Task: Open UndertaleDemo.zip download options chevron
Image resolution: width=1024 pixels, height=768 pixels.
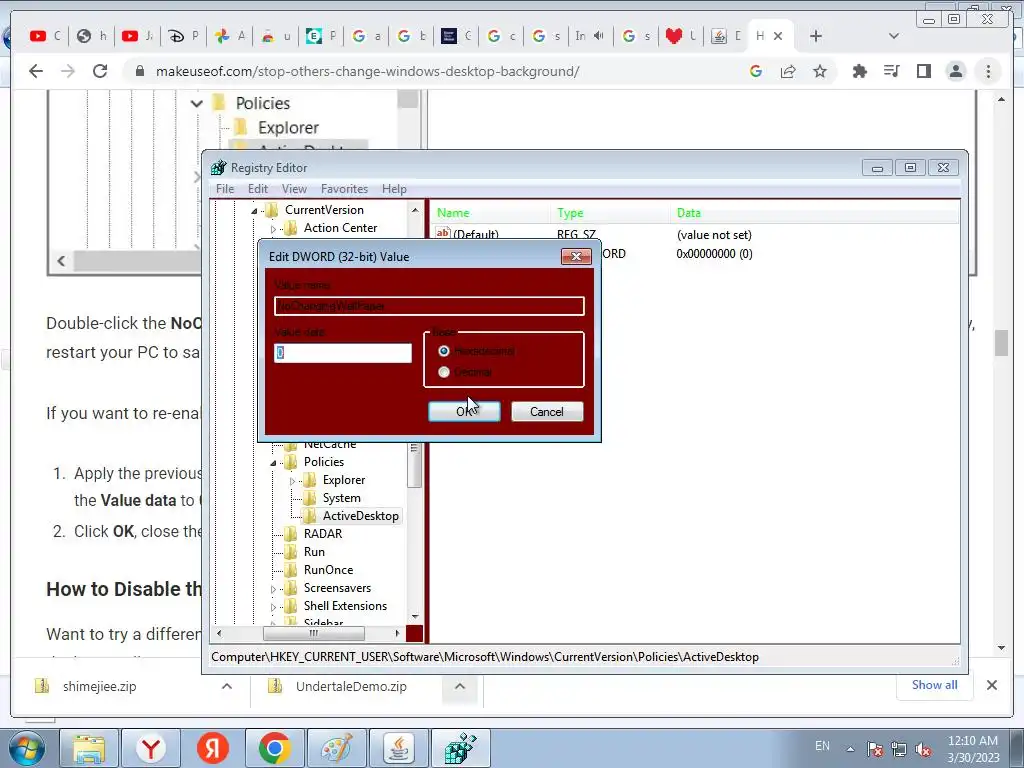Action: 460,686
